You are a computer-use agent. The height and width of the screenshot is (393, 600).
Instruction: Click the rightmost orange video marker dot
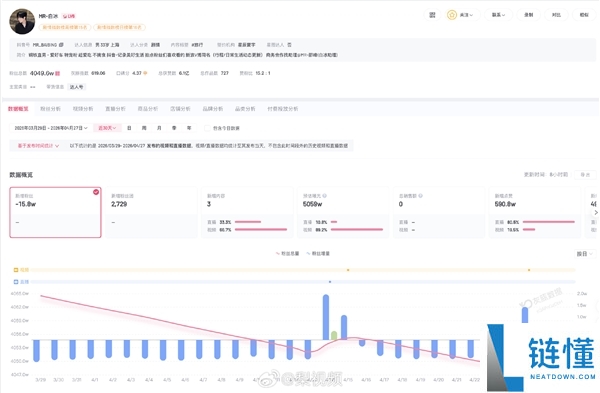tap(529, 270)
